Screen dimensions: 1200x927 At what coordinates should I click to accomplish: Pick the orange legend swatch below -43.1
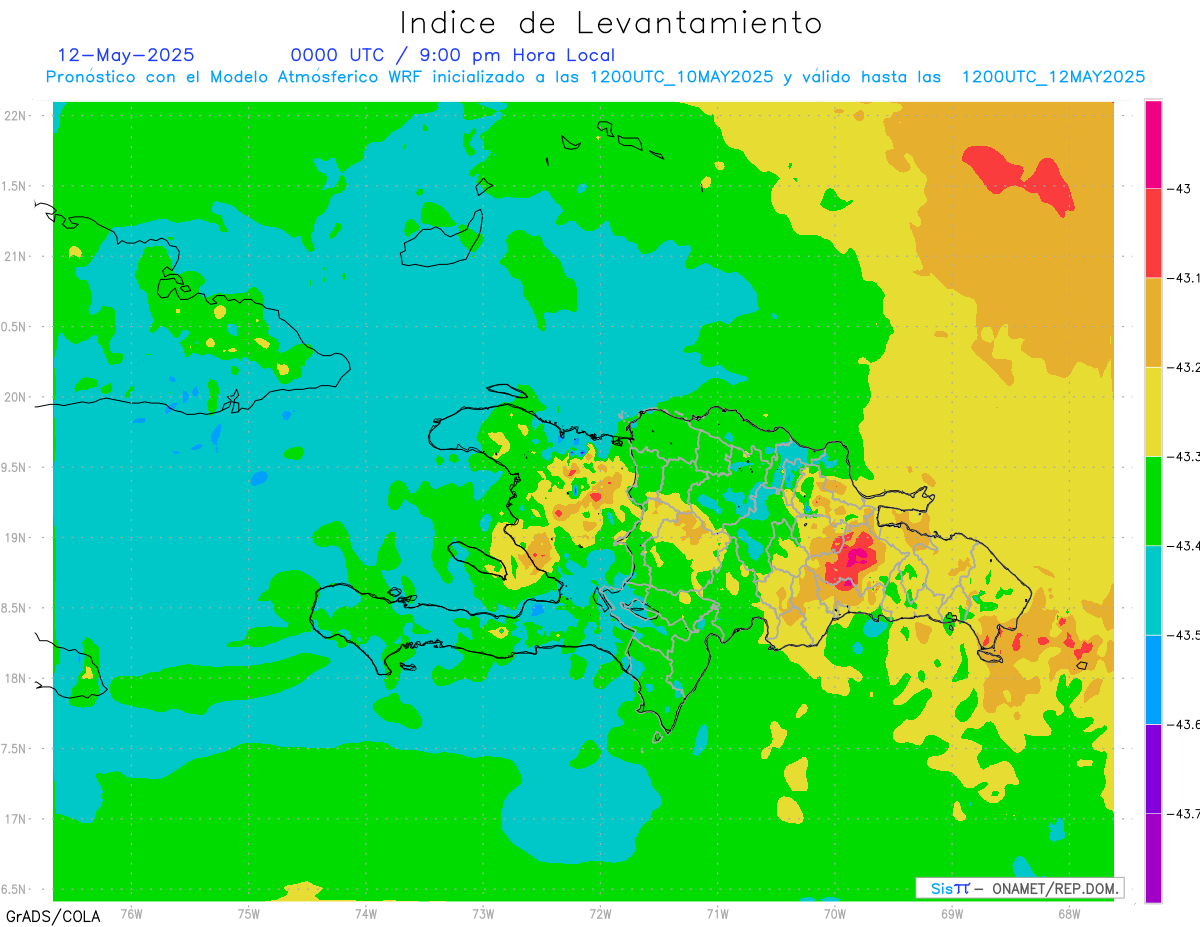pyautogui.click(x=1153, y=322)
